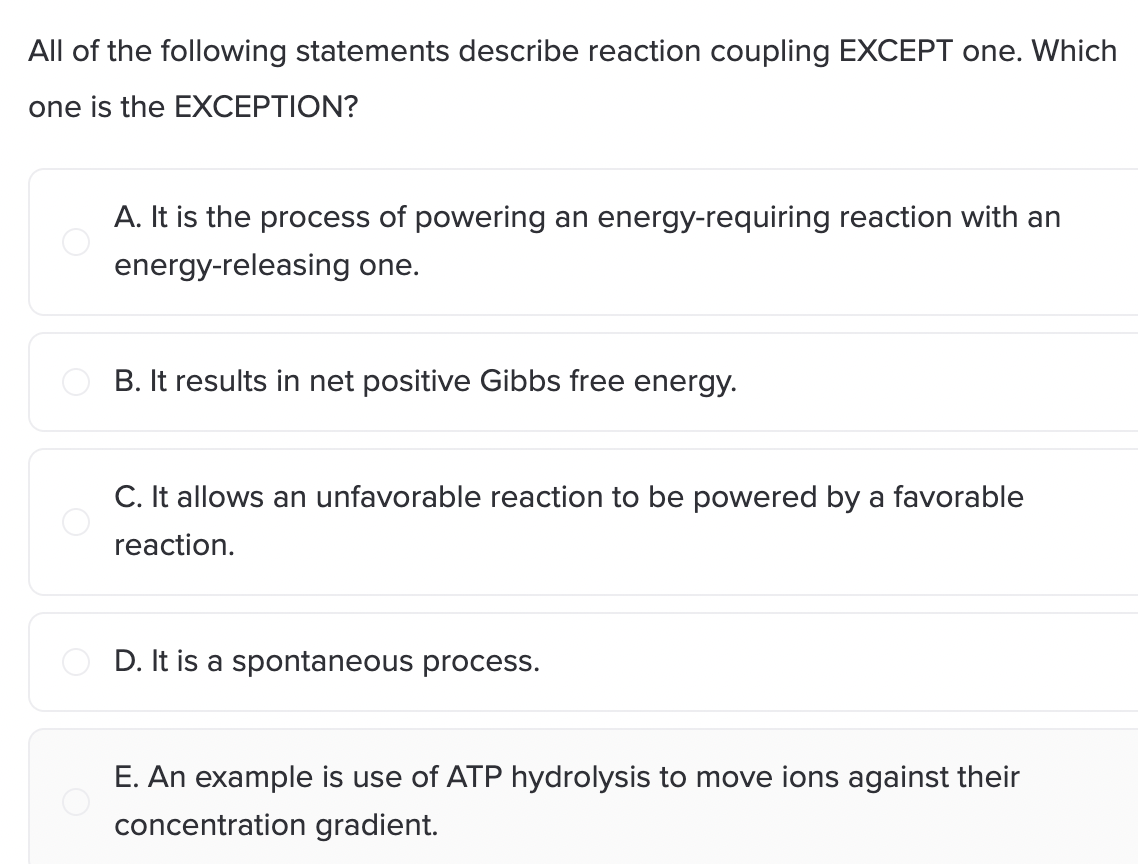Image resolution: width=1138 pixels, height=864 pixels.
Task: Select radio button for answer E
Action: click(x=75, y=802)
